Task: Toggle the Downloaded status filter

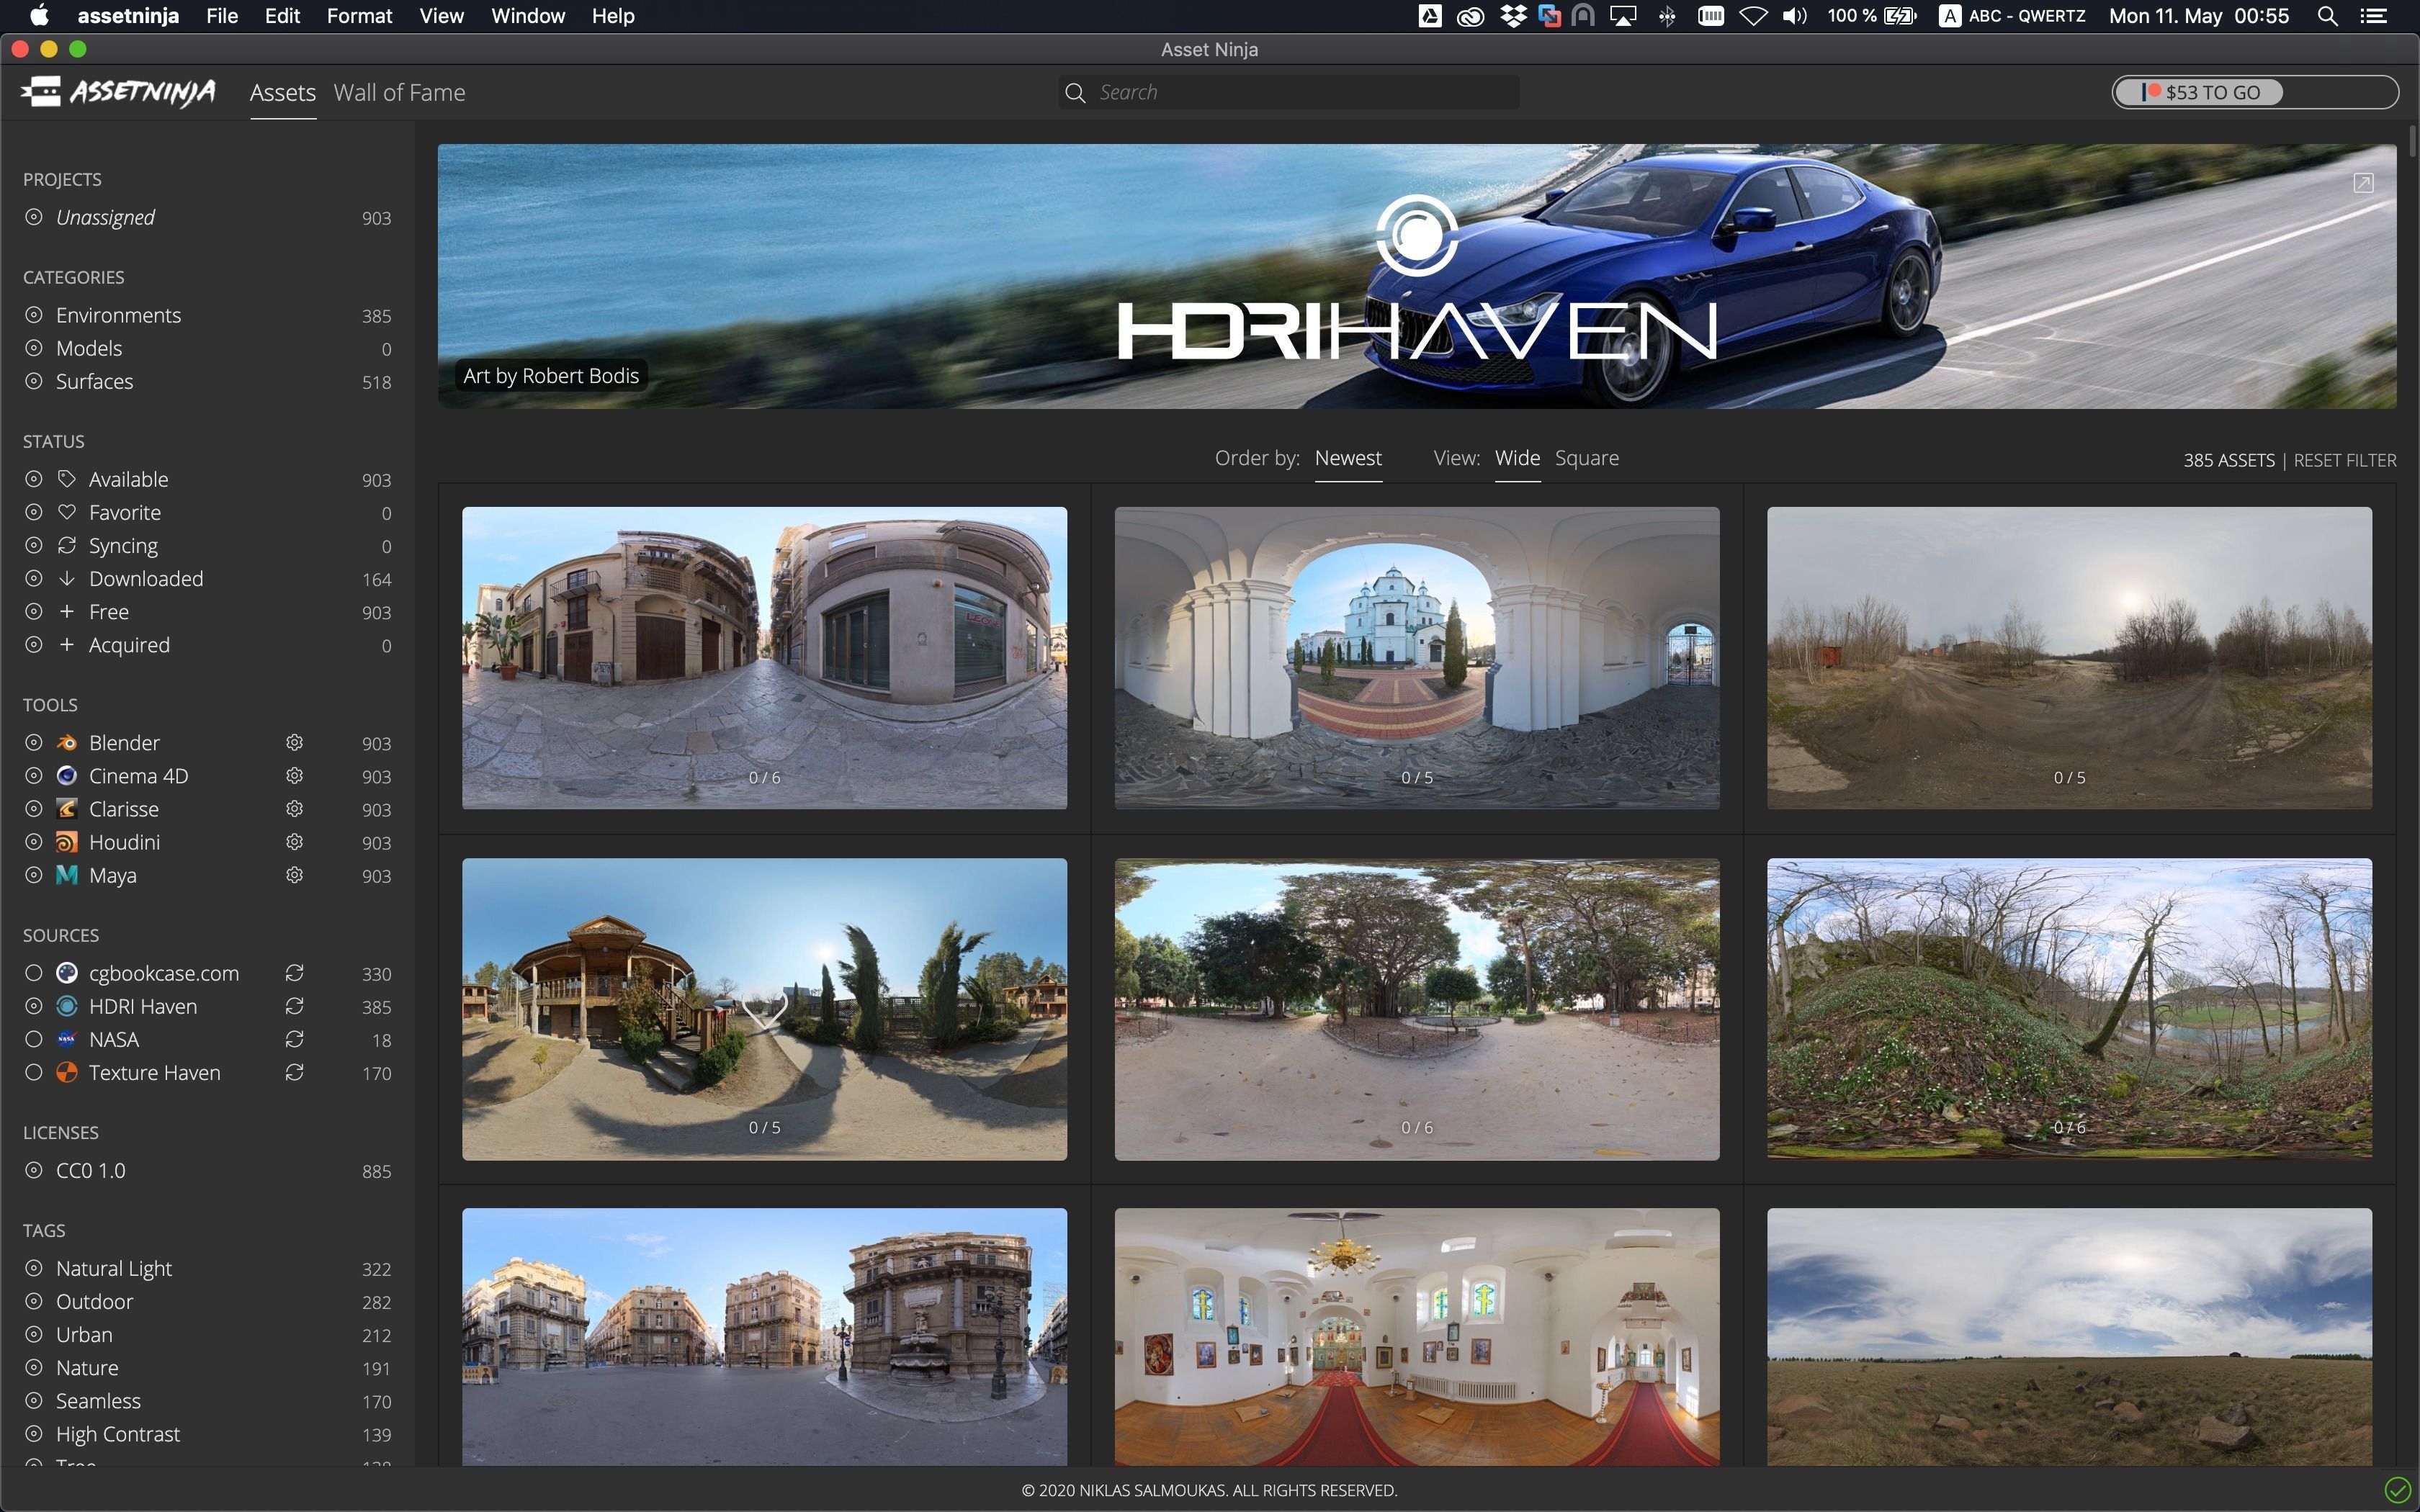Action: pos(34,578)
